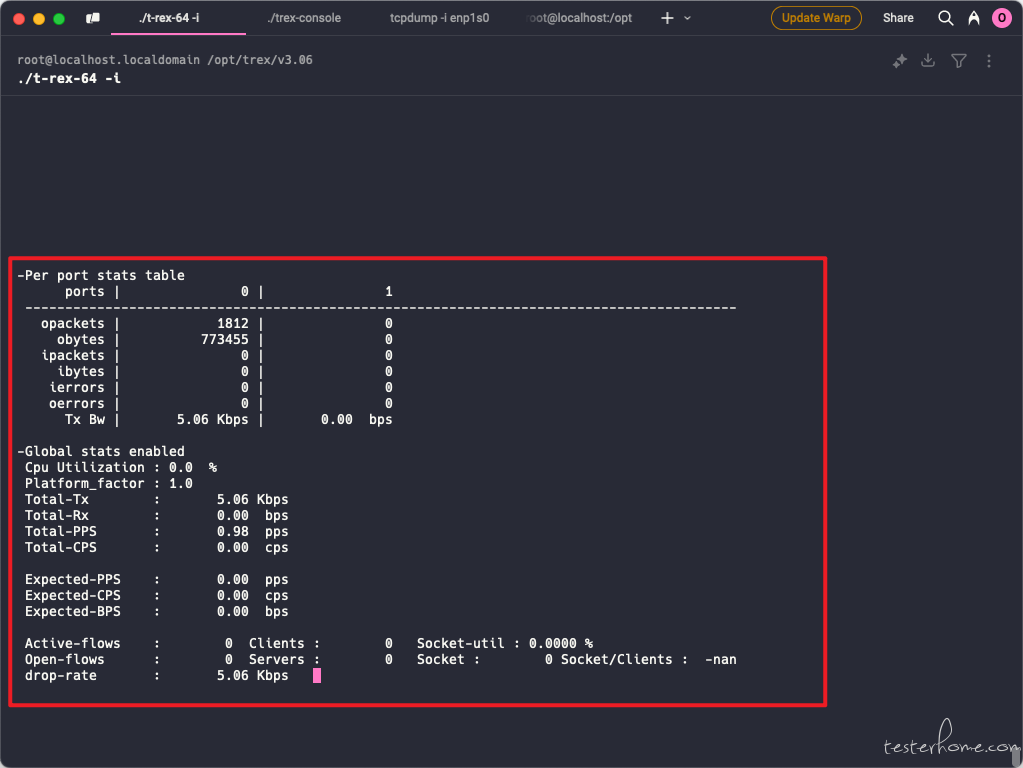Open the Warp AI assistant icon
The width and height of the screenshot is (1023, 768).
click(973, 18)
